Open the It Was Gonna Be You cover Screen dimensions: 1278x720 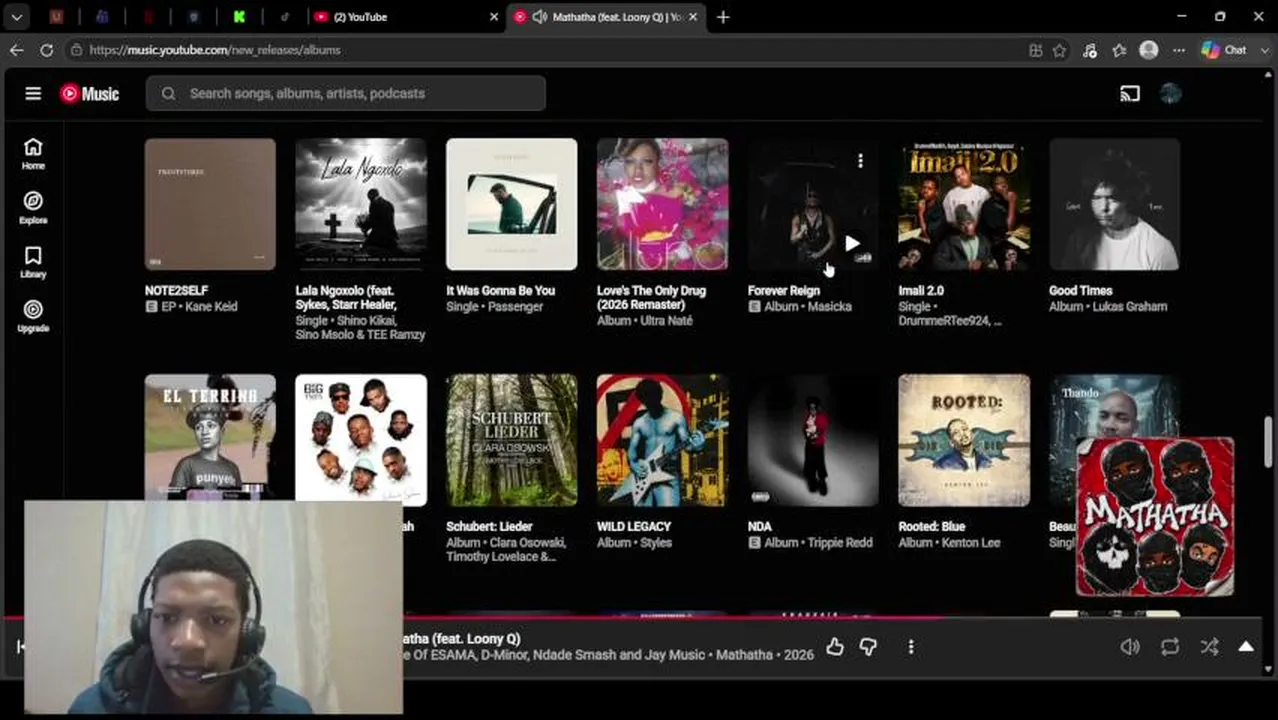coord(512,204)
